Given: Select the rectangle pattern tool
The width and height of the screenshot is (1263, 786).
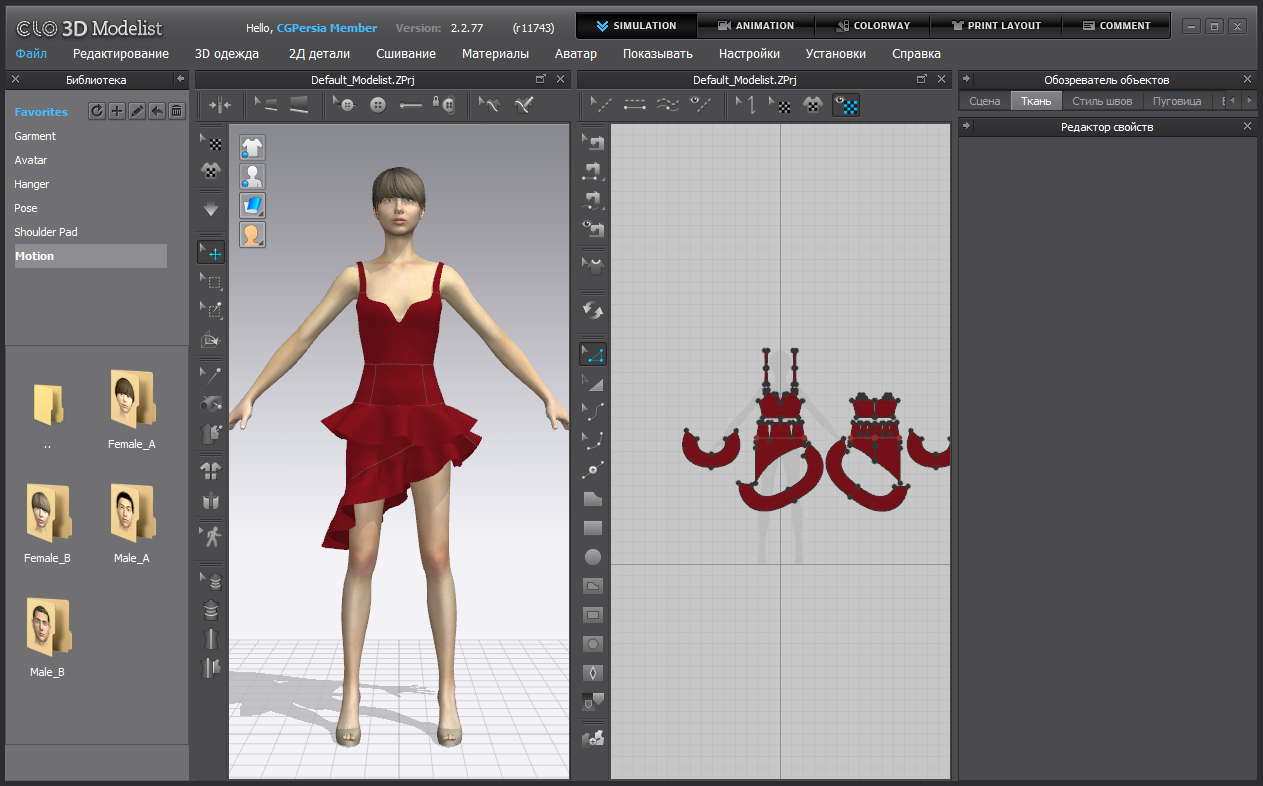Looking at the screenshot, I should [593, 527].
